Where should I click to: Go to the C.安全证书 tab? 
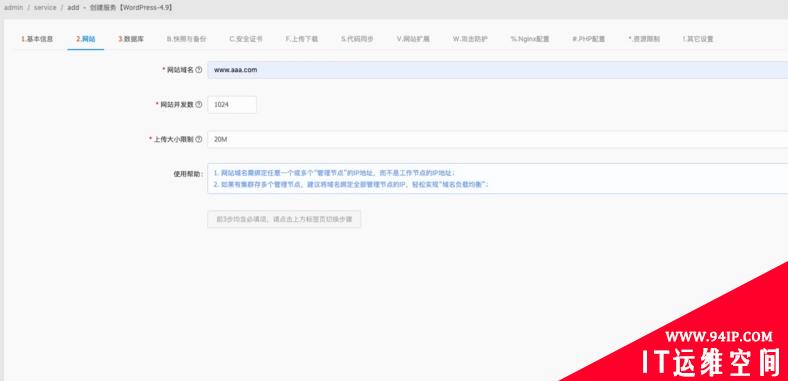tap(246, 39)
